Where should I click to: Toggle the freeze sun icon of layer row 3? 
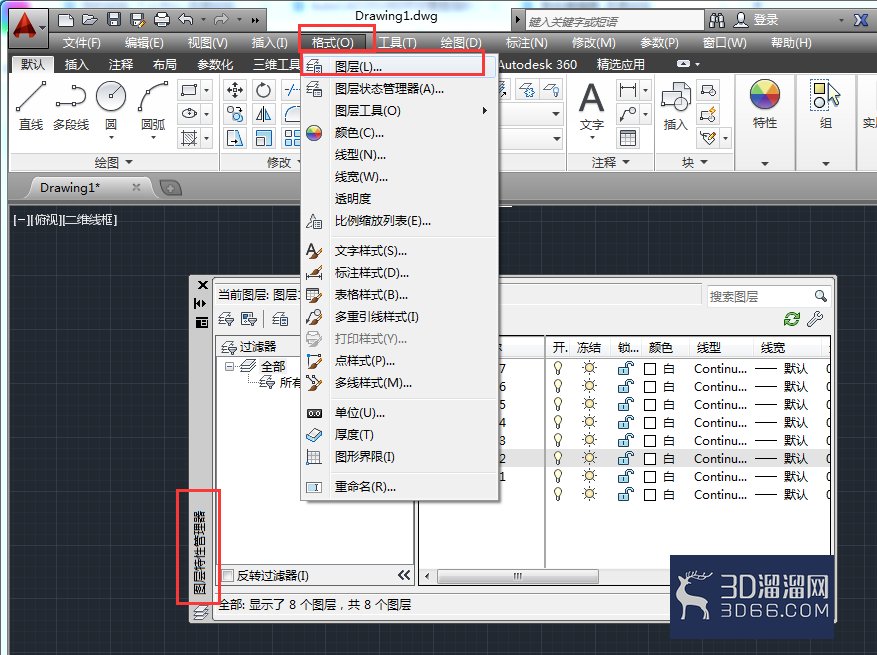[x=589, y=440]
